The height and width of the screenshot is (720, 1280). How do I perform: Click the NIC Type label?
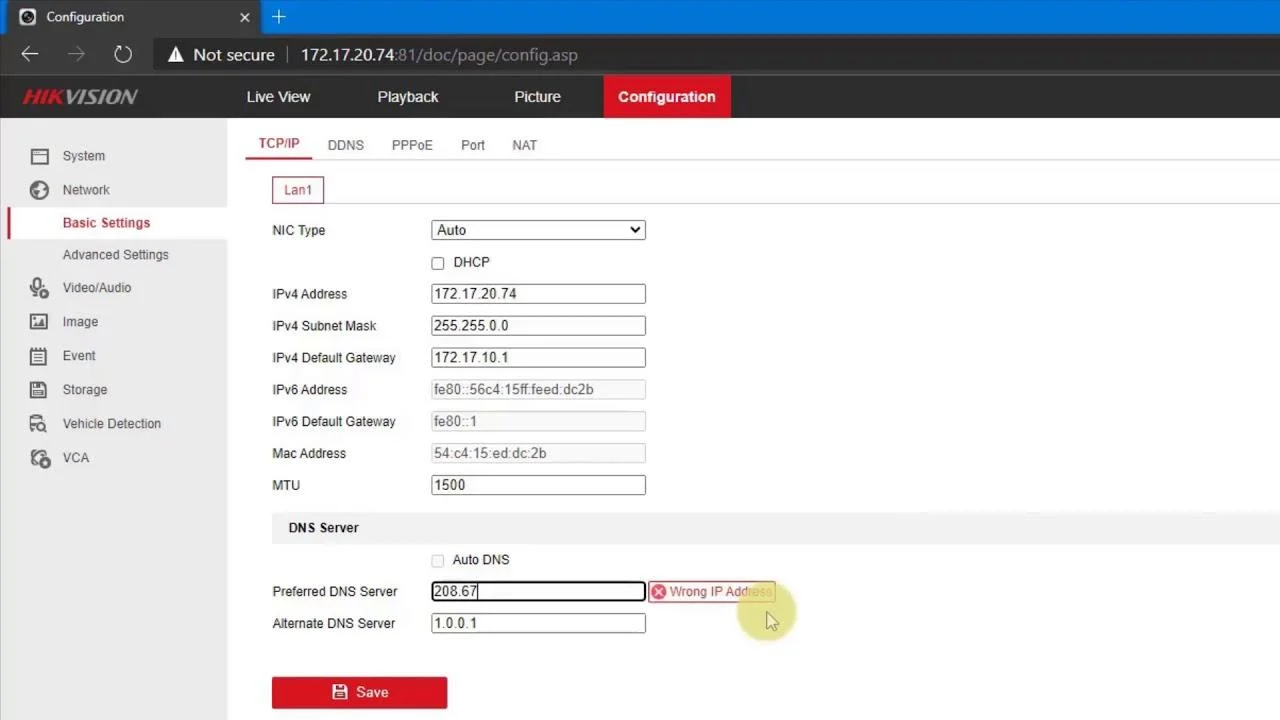299,231
